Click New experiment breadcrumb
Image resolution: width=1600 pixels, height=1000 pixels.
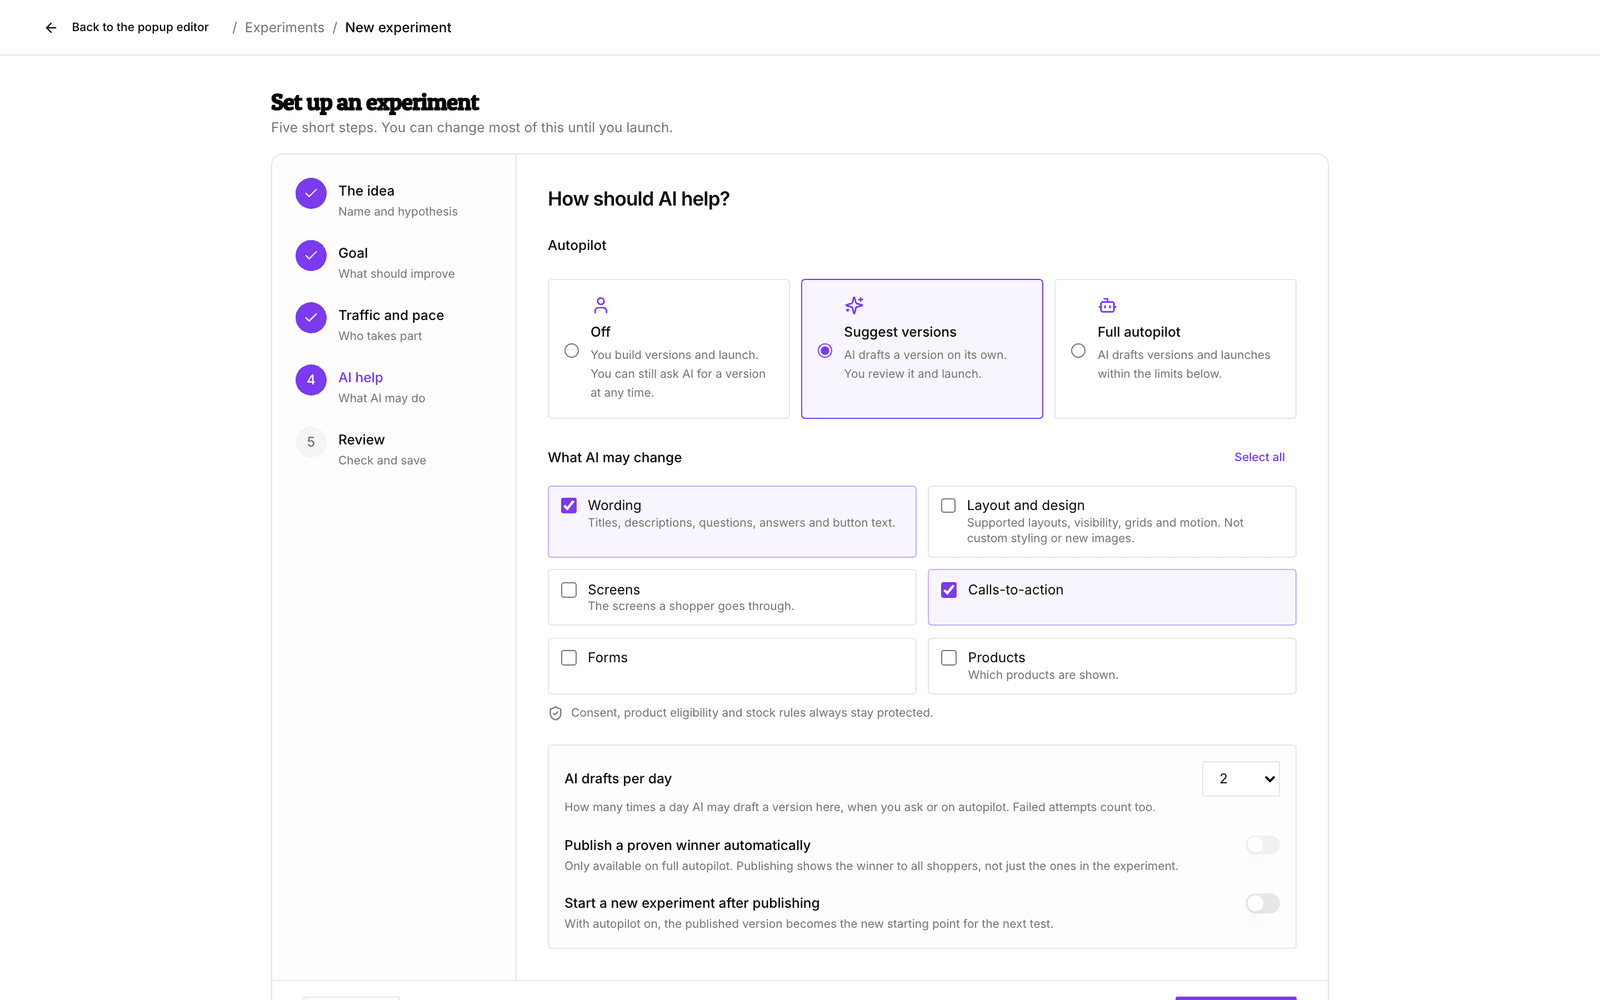point(398,28)
